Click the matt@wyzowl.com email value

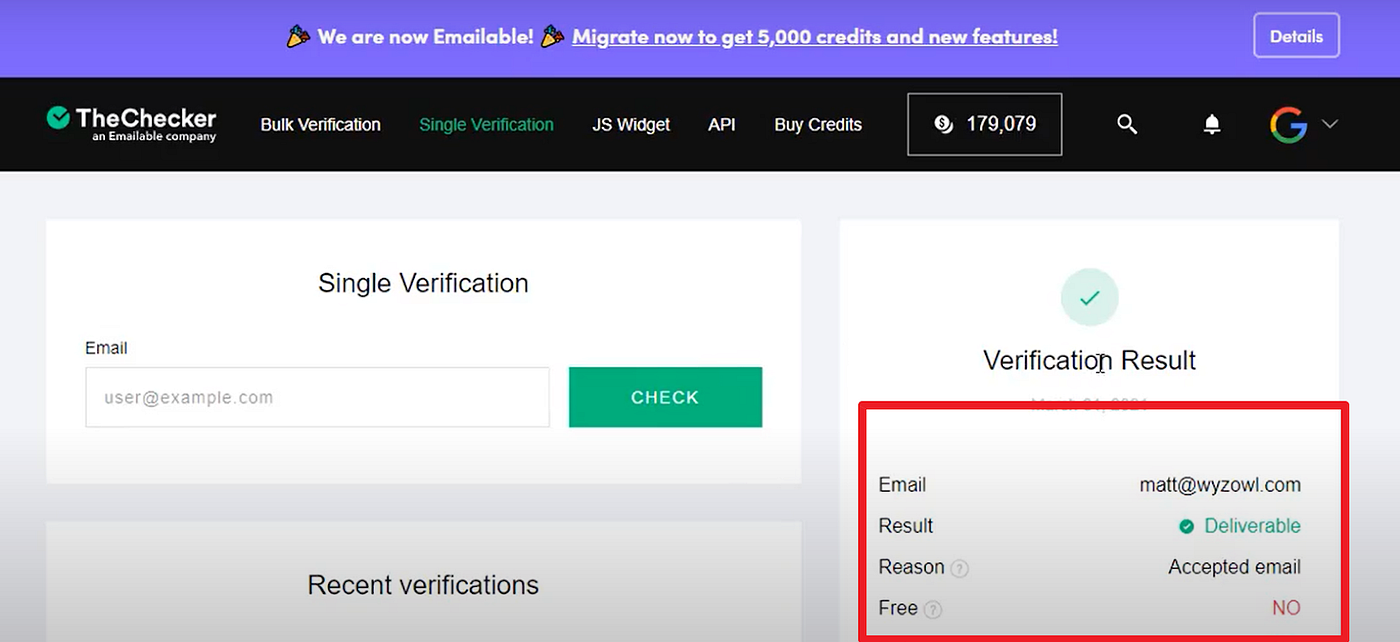click(1220, 485)
